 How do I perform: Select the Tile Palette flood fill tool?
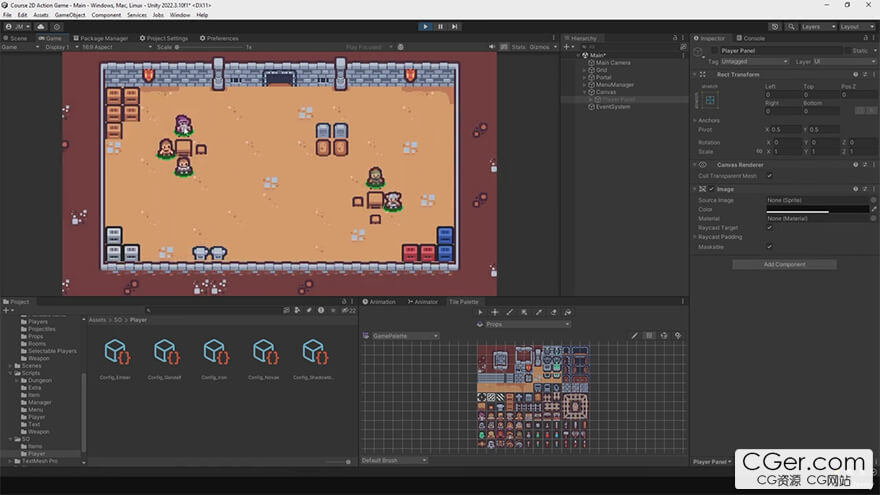(568, 312)
